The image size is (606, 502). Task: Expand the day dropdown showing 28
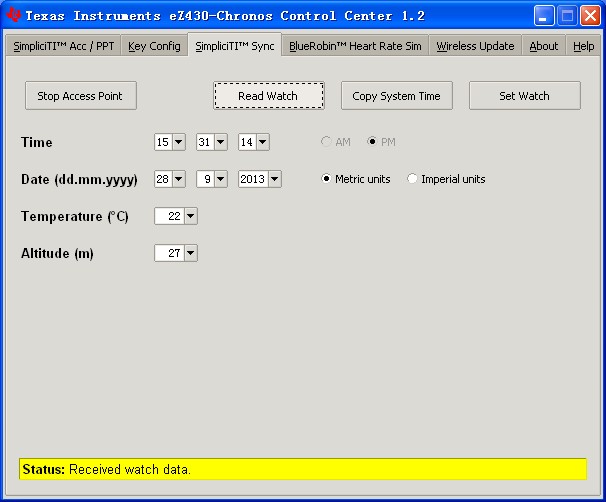pyautogui.click(x=179, y=179)
